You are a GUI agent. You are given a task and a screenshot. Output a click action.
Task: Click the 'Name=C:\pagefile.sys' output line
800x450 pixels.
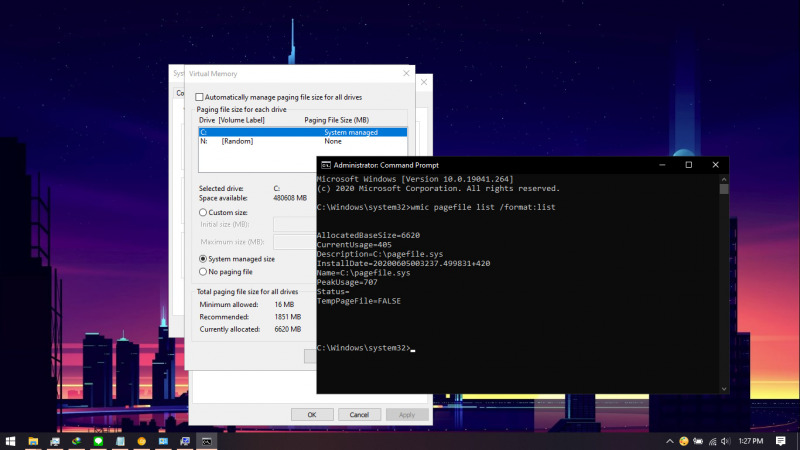point(363,273)
